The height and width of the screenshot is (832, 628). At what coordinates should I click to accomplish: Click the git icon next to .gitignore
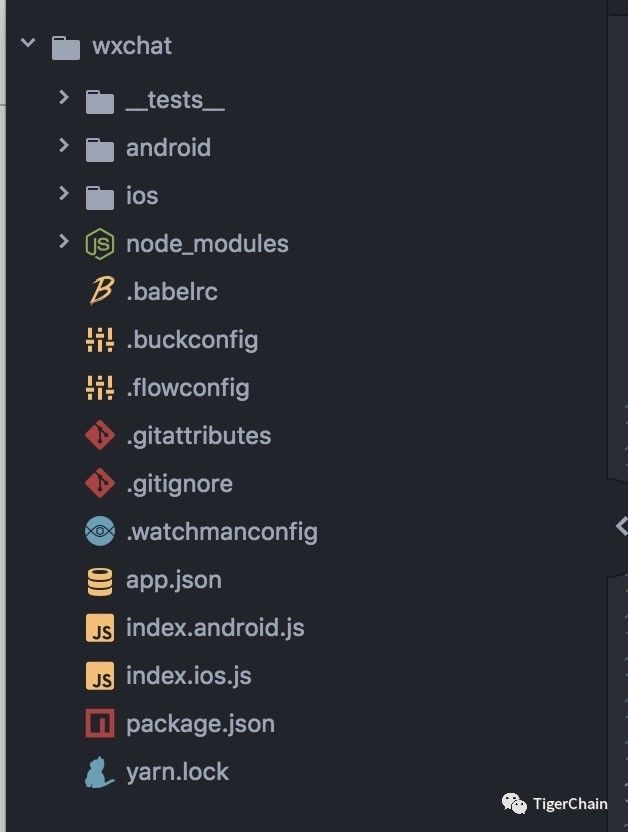[100, 483]
